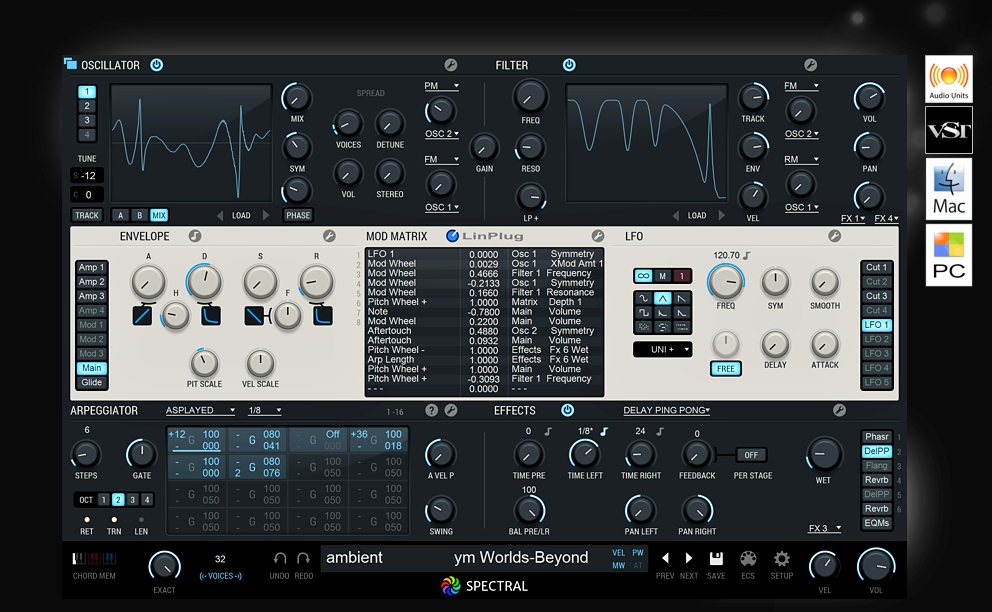Save the current preset with disk icon

pyautogui.click(x=716, y=558)
